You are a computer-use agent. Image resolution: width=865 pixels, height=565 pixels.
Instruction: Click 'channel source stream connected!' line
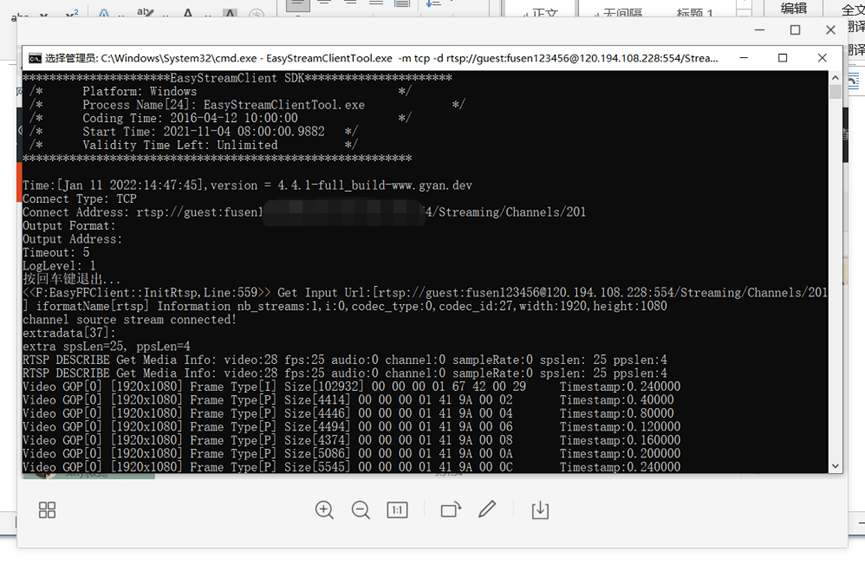click(130, 320)
